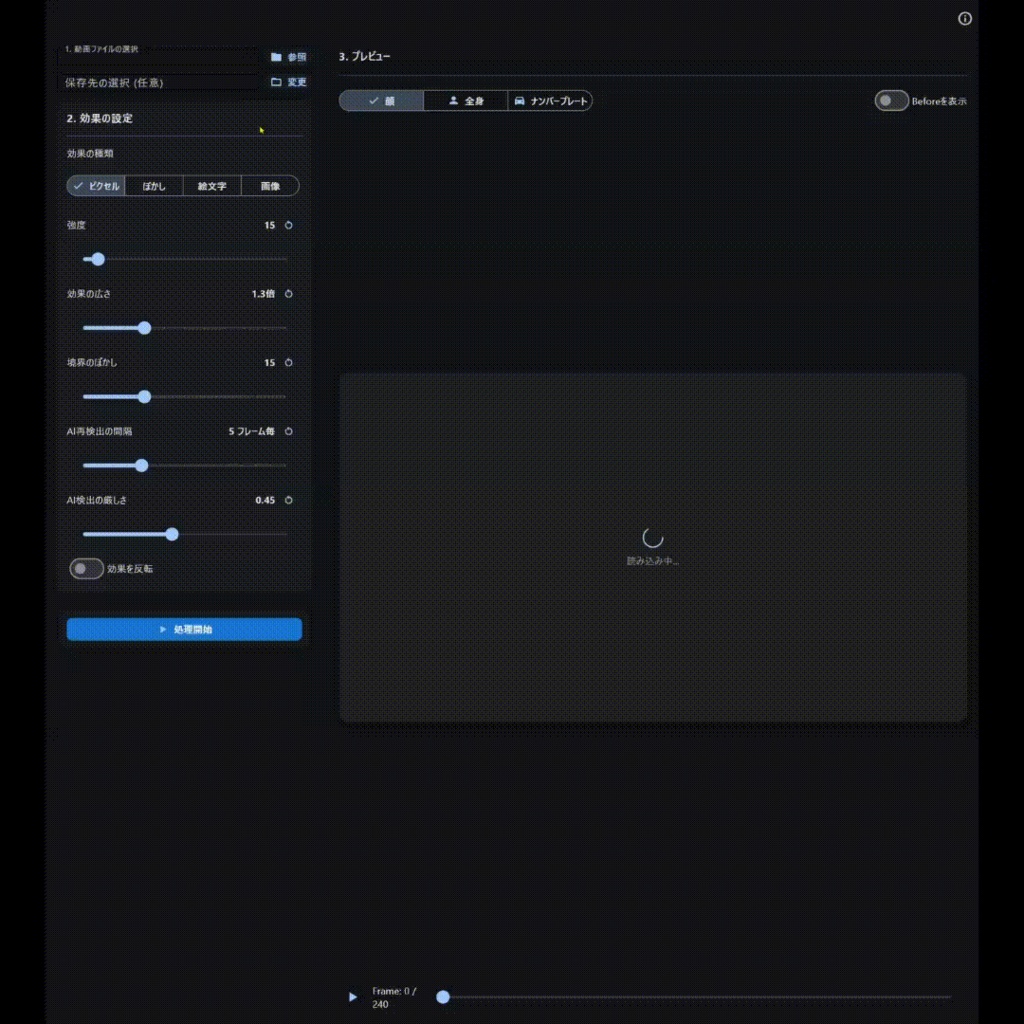
Task: Click the 保存先の選択 (任意) field
Action: coord(159,82)
